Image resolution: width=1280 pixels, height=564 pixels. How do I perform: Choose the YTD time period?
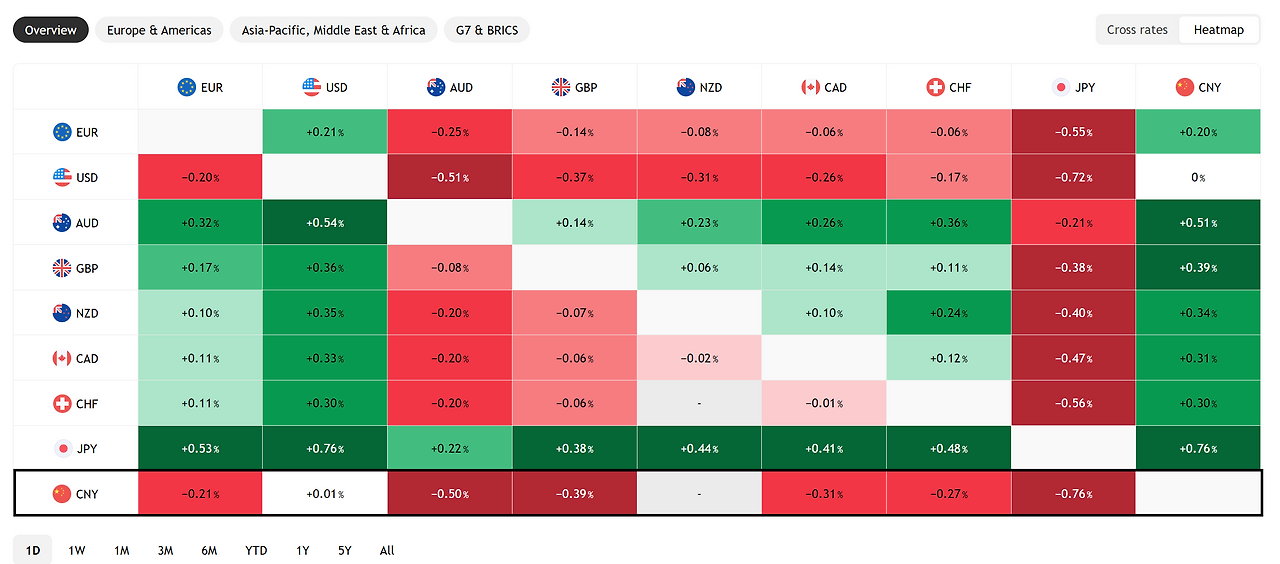click(x=256, y=550)
